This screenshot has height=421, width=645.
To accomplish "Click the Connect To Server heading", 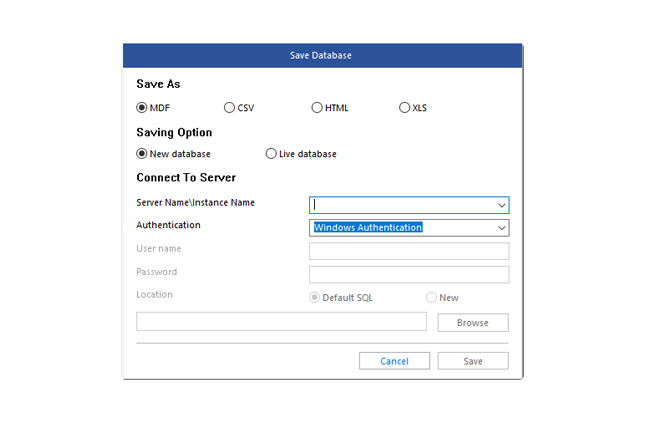I will [x=186, y=177].
